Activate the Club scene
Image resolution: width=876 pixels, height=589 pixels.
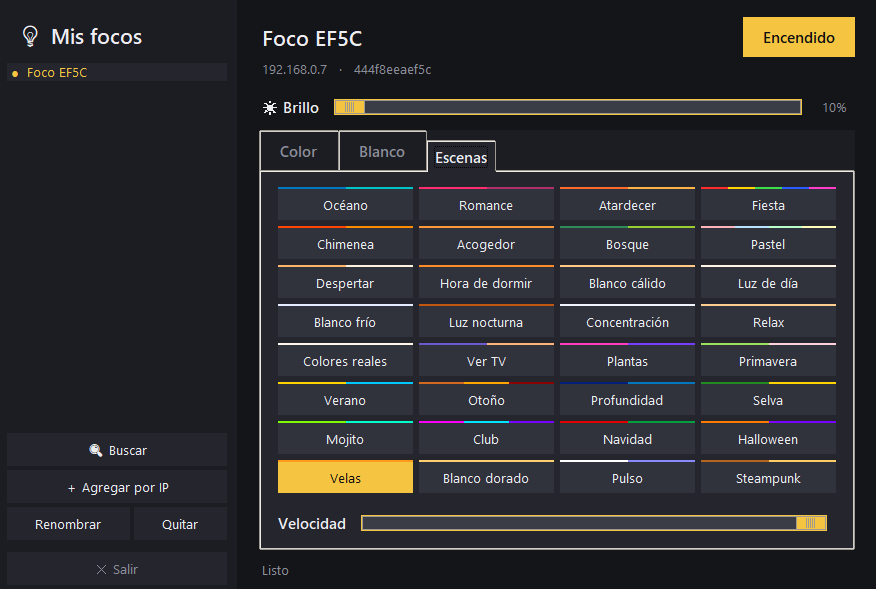(486, 439)
